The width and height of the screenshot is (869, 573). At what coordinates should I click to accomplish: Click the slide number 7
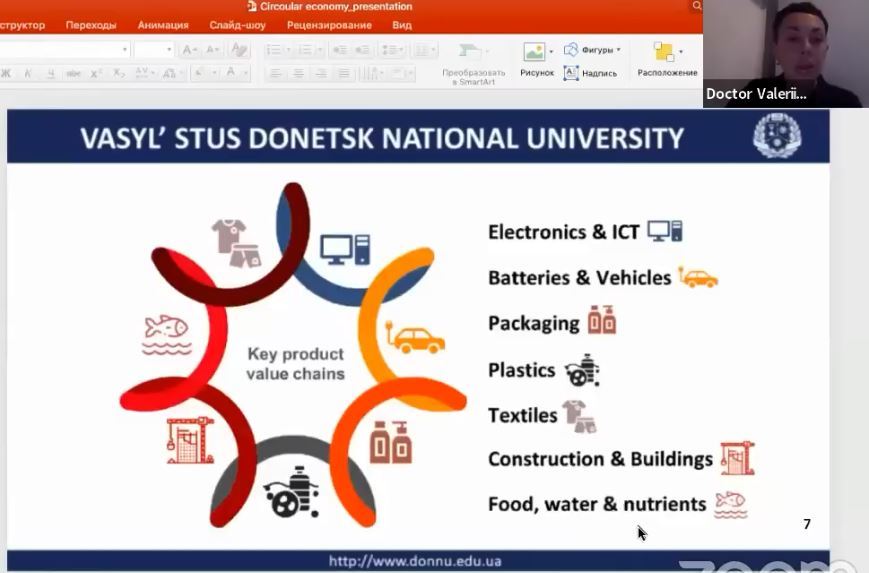click(807, 524)
